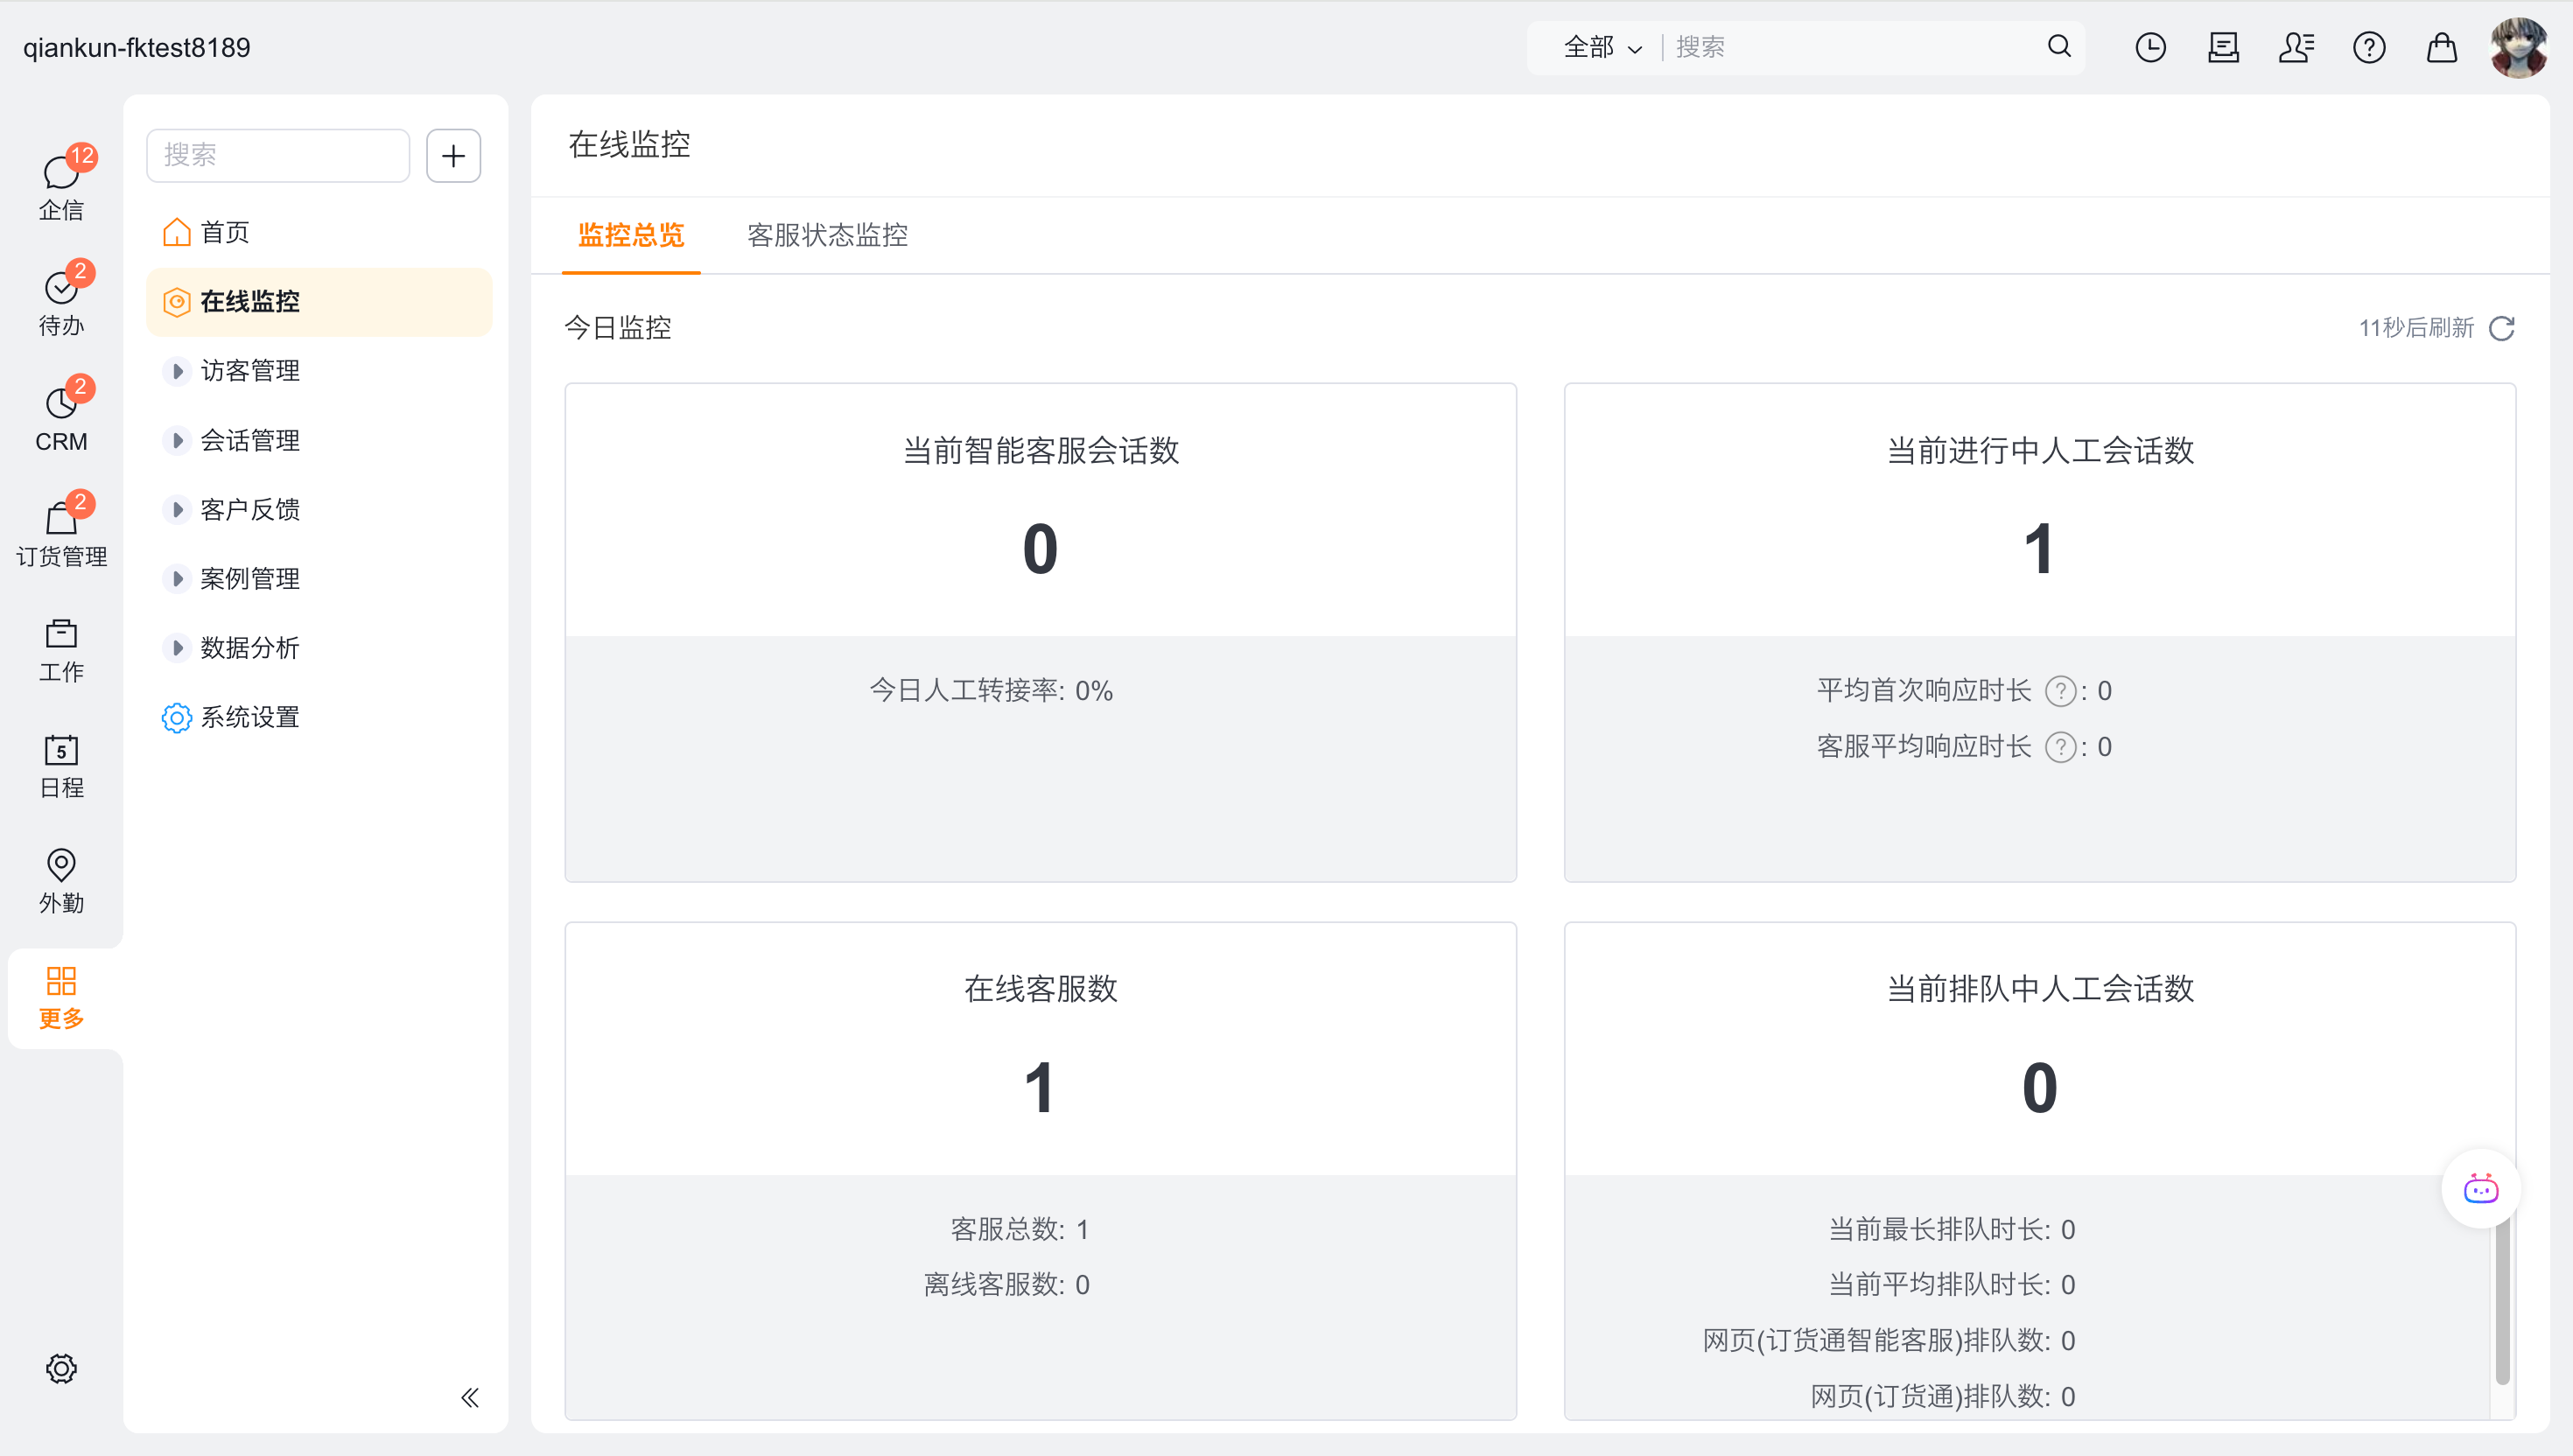Select the 监控总览 tab
2573x1456 pixels.
[630, 235]
